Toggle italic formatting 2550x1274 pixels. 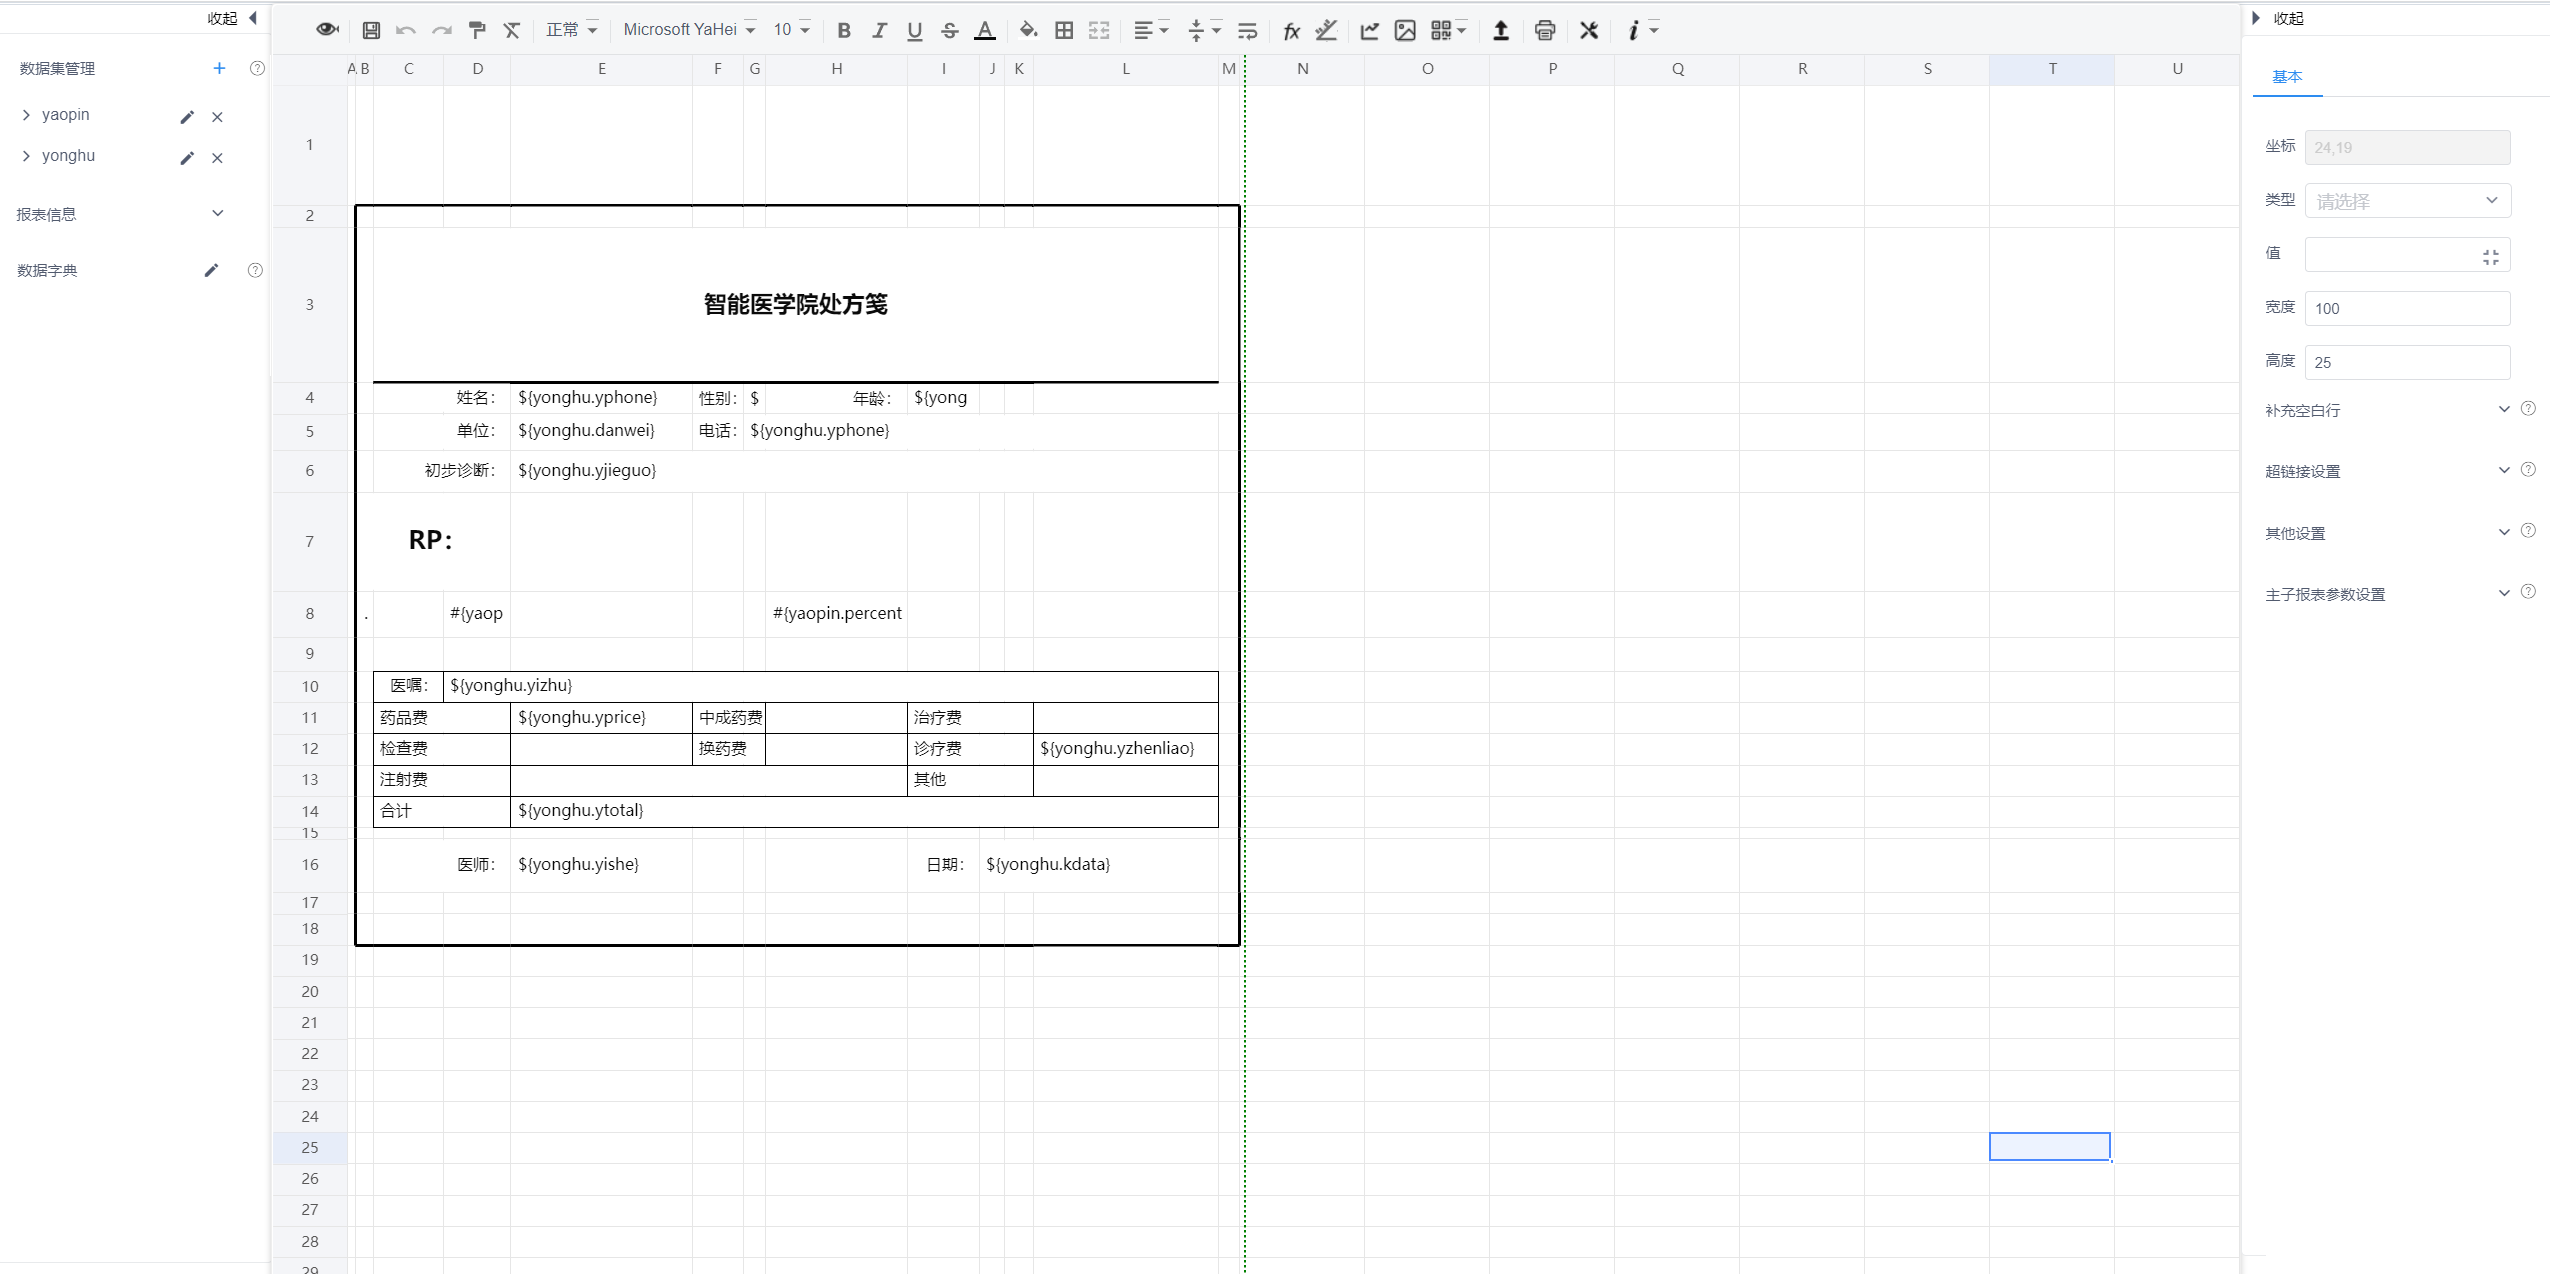pos(879,30)
